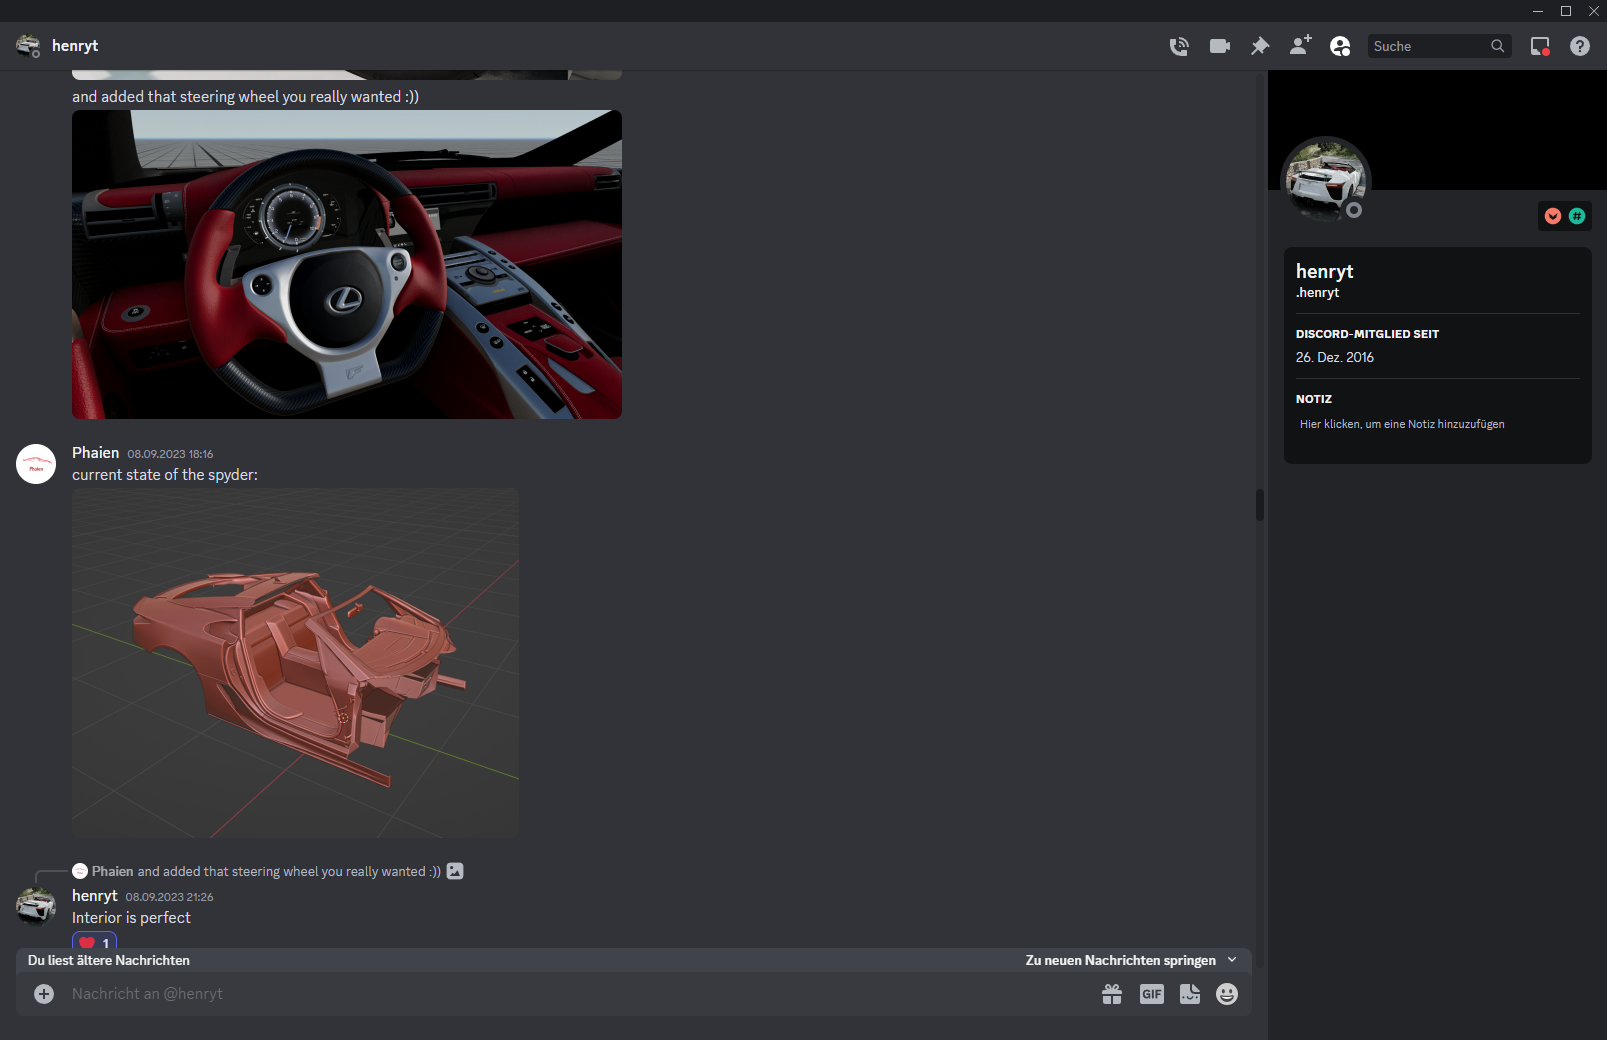
Task: Select top message text about steering wheel
Action: coord(245,97)
